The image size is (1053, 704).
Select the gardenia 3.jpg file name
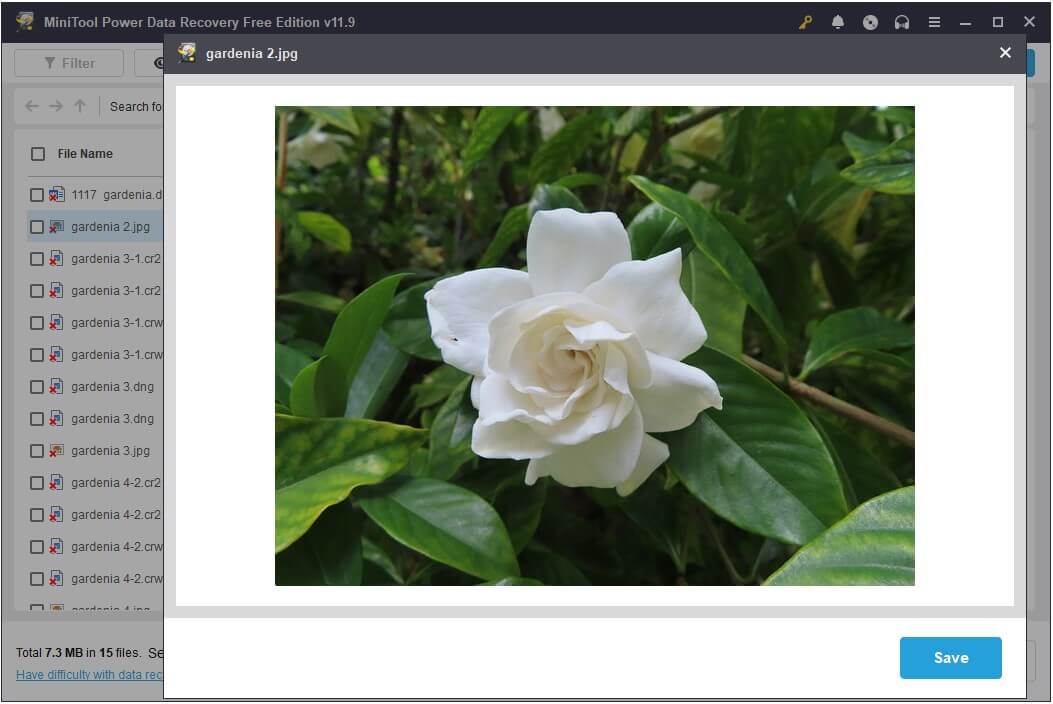coord(110,451)
